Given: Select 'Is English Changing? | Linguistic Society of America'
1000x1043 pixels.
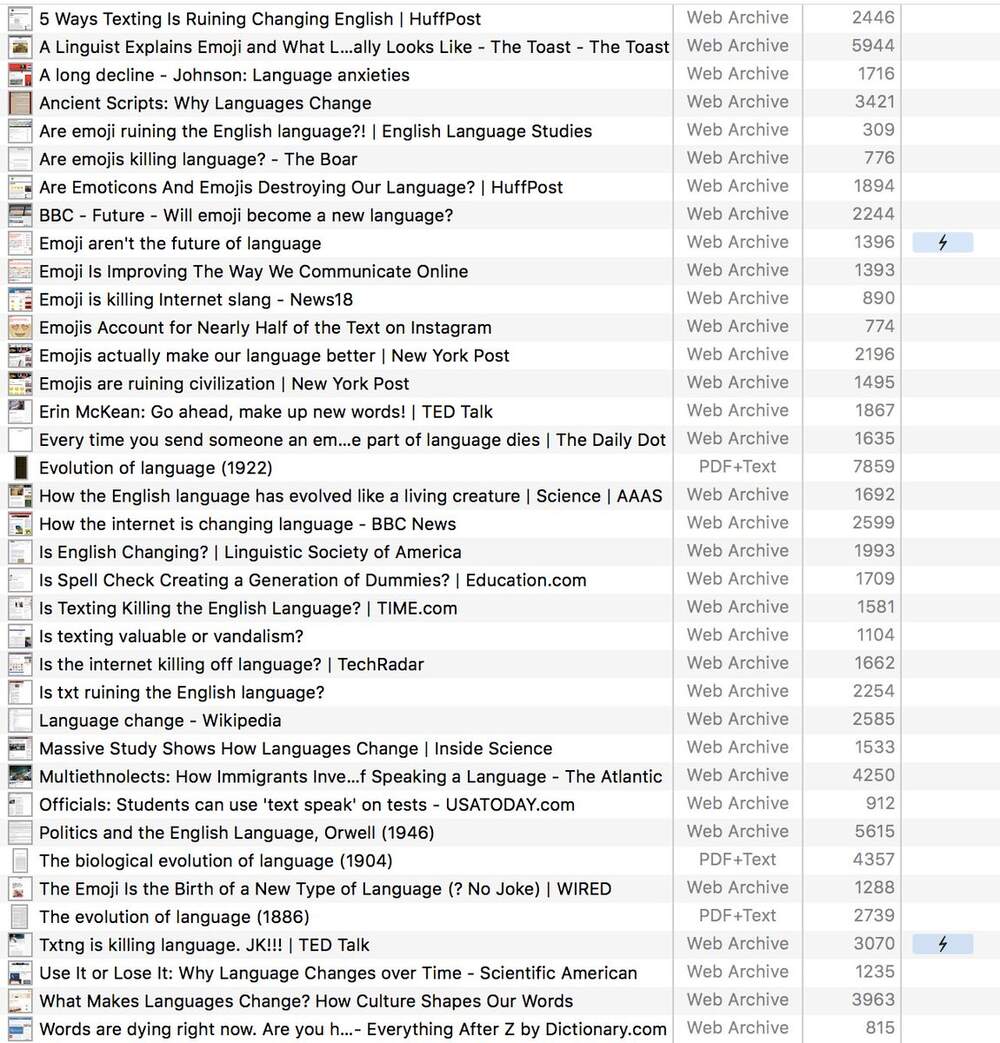Looking at the screenshot, I should tap(250, 552).
